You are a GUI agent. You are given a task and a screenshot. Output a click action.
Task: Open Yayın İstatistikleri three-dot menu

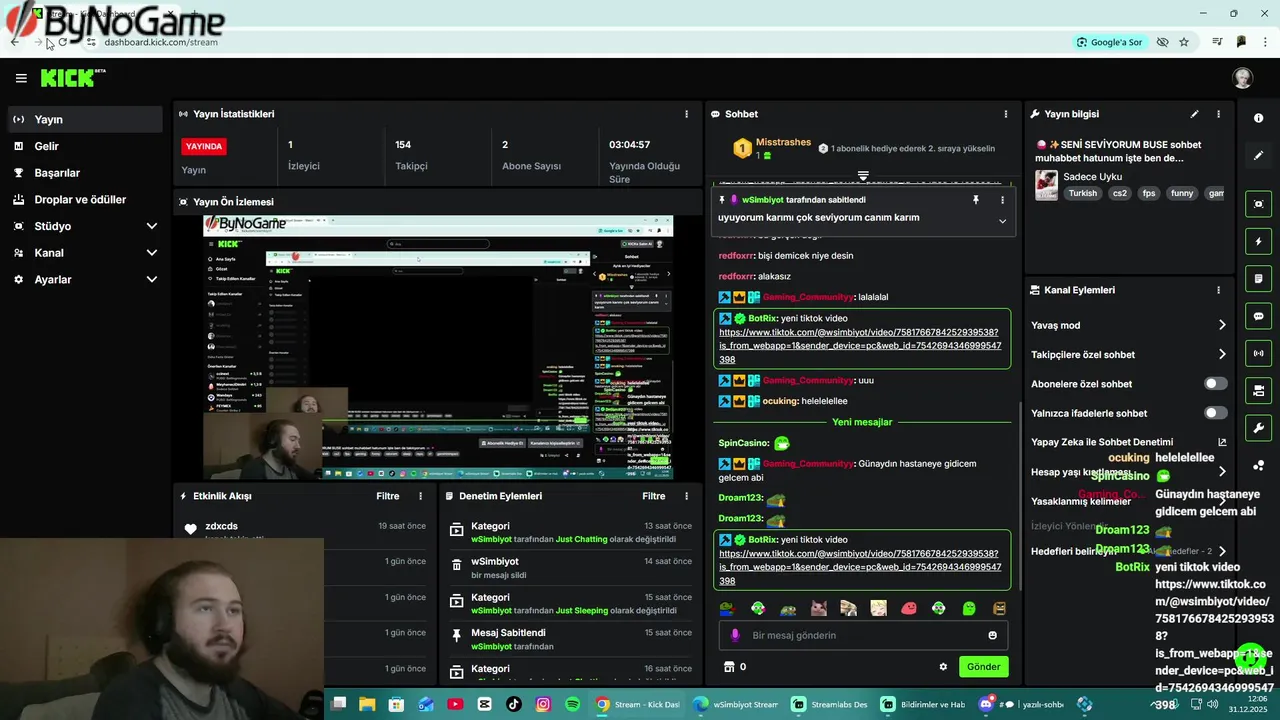click(686, 114)
